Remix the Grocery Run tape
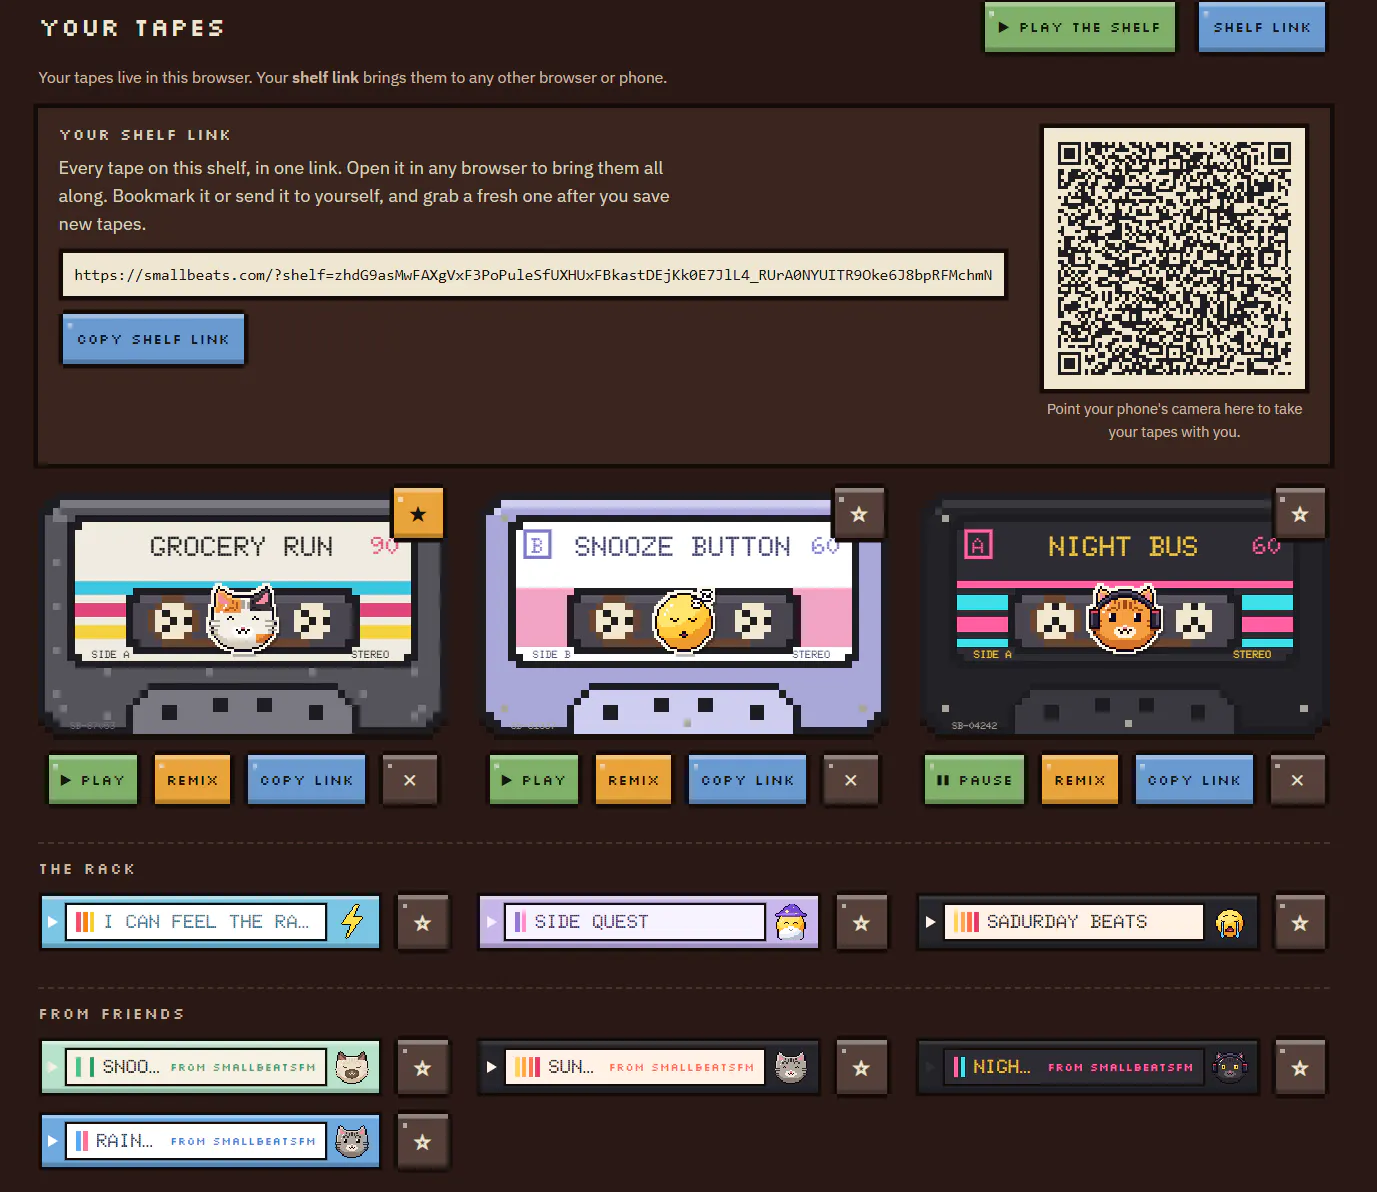Image resolution: width=1377 pixels, height=1192 pixels. click(192, 780)
